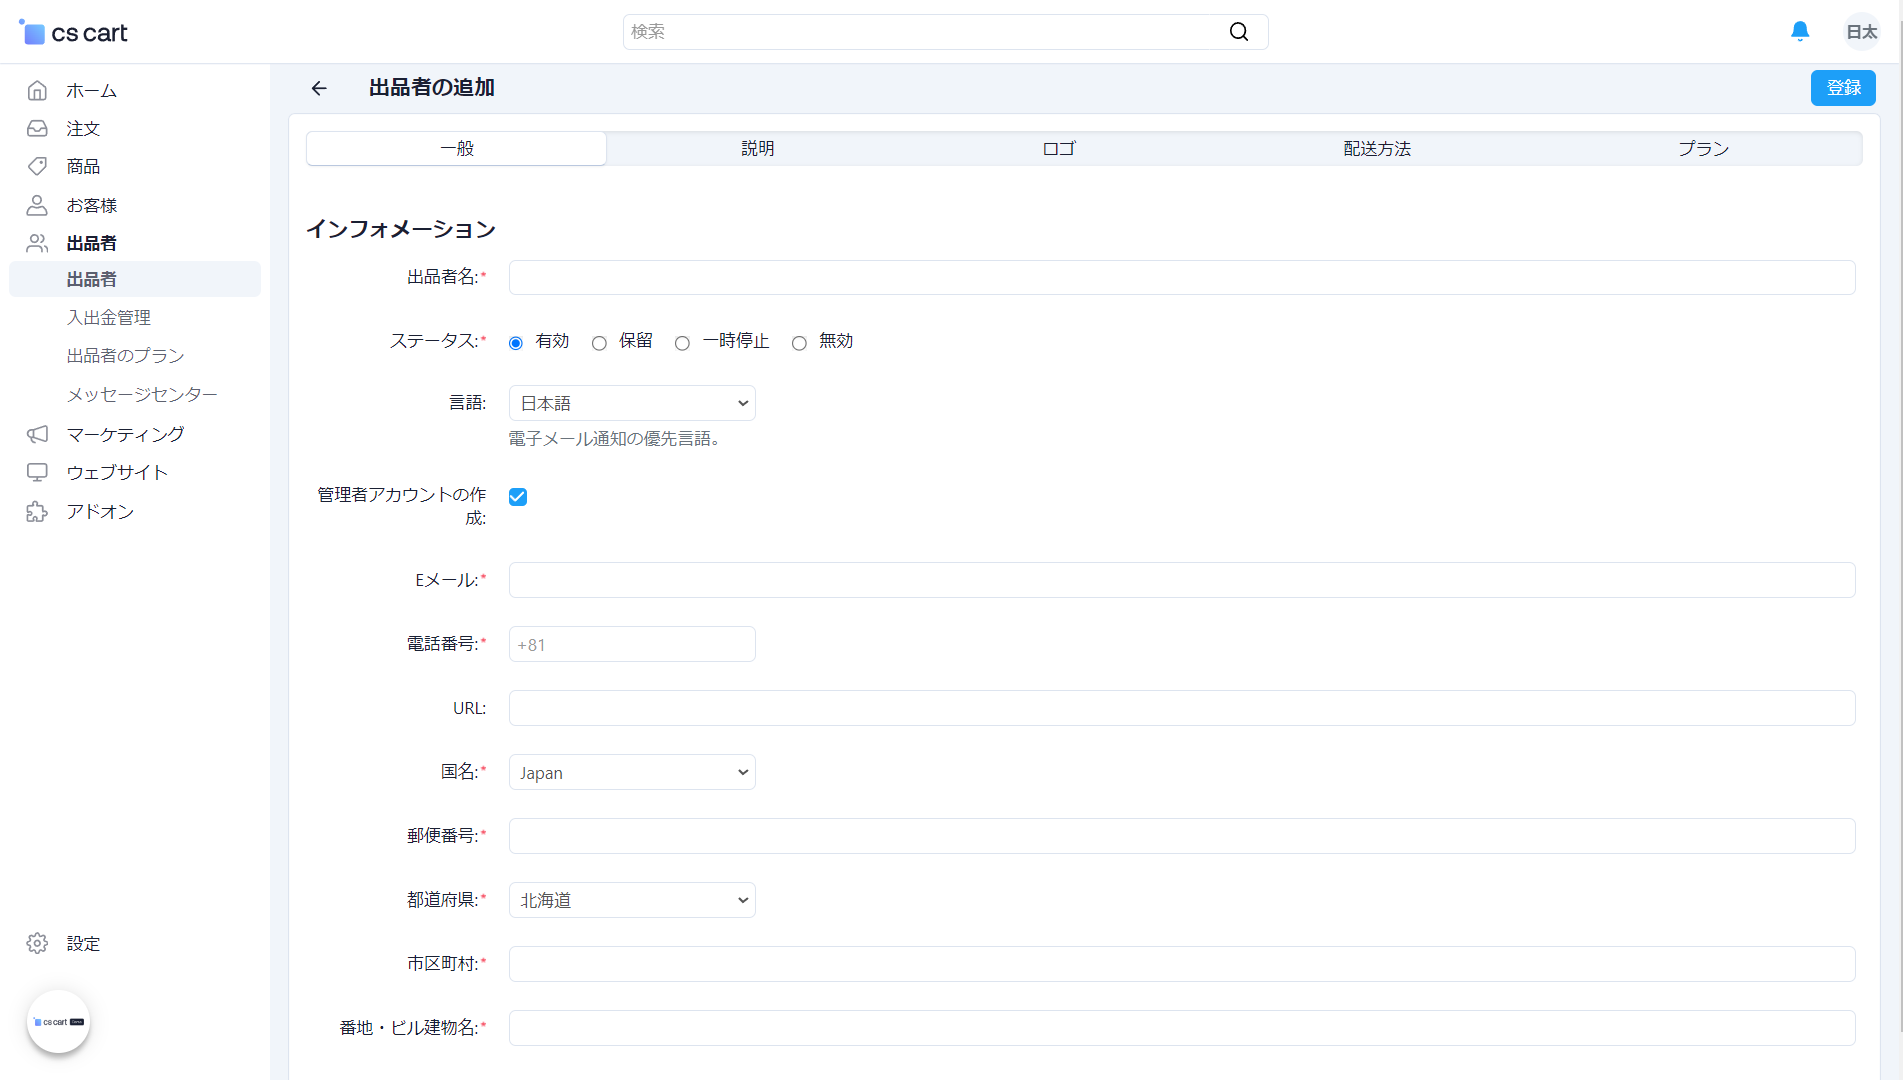Click the ウェブサイト monitor icon
The height and width of the screenshot is (1080, 1903).
37,472
